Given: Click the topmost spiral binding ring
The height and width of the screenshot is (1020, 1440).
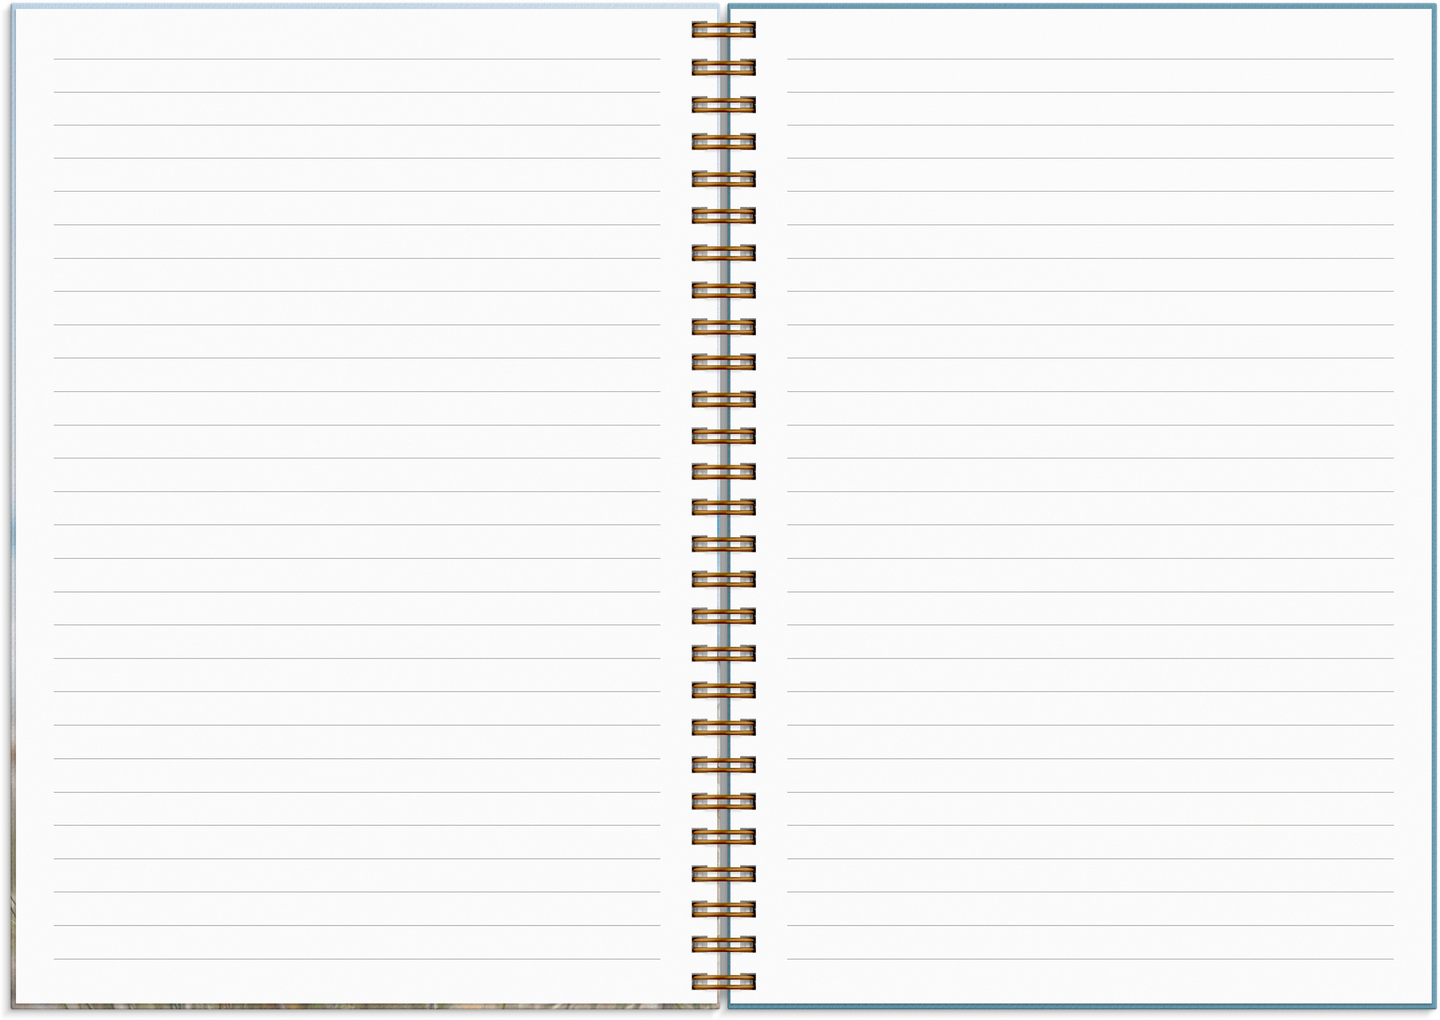Looking at the screenshot, I should click(x=723, y=30).
